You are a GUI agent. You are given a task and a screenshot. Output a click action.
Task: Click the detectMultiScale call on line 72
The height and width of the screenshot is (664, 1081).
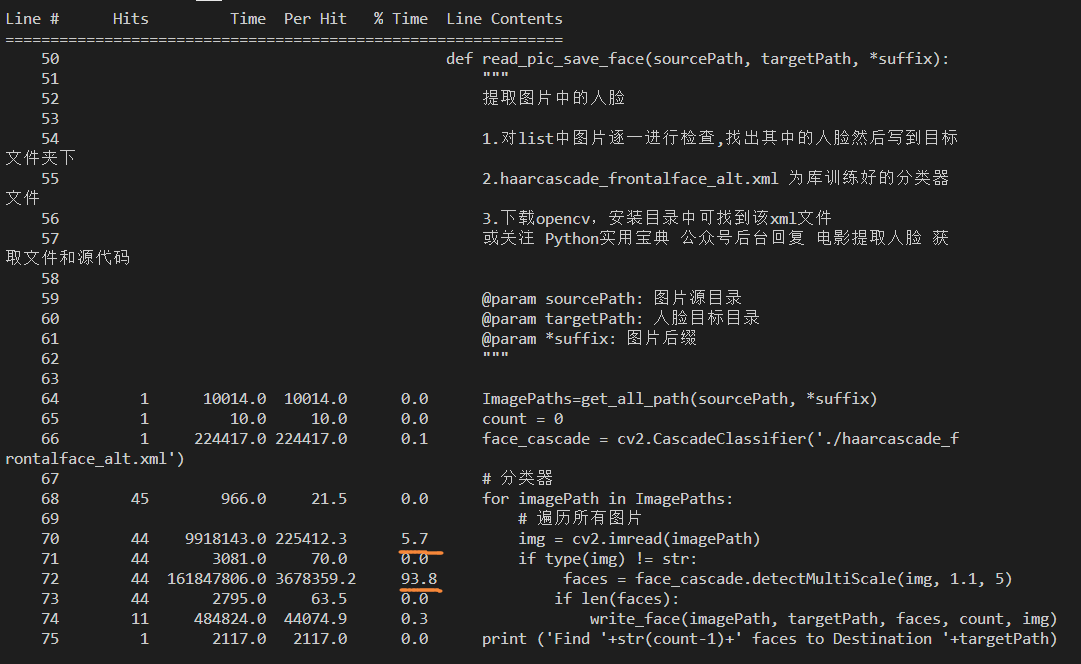pyautogui.click(x=787, y=579)
